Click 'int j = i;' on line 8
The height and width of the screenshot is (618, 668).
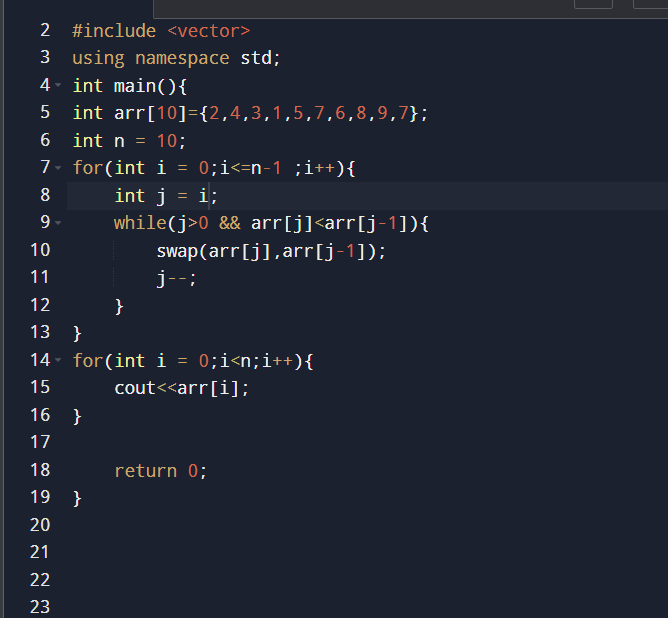pyautogui.click(x=166, y=196)
